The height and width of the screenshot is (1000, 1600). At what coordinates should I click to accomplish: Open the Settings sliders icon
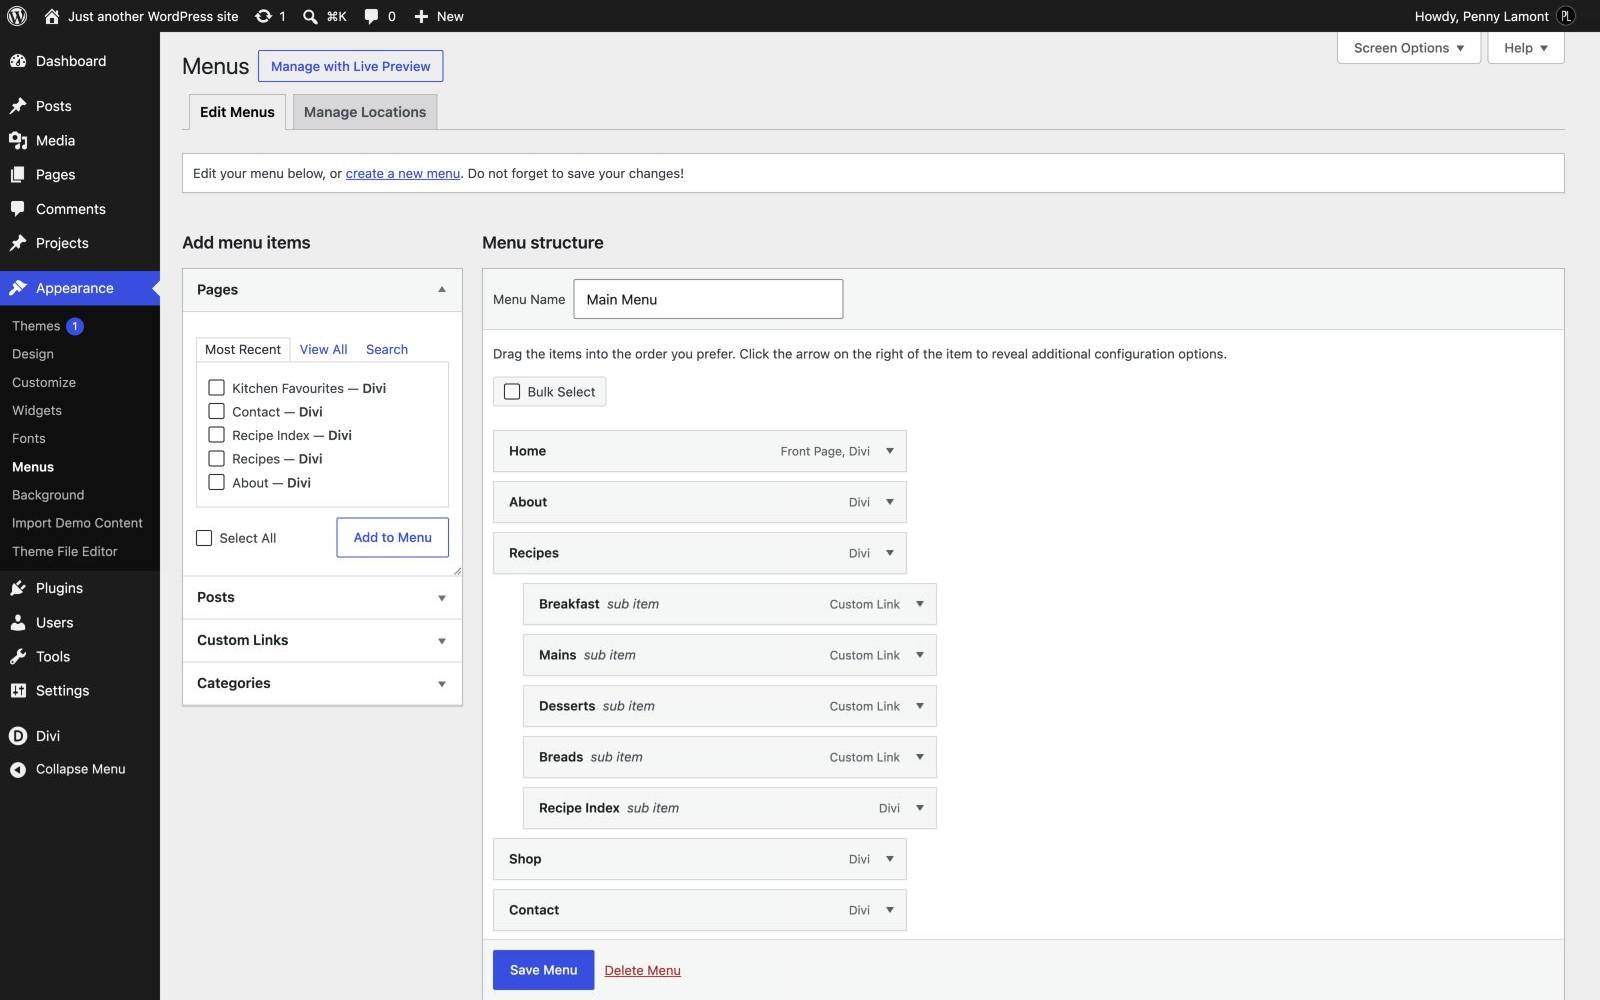click(x=18, y=690)
